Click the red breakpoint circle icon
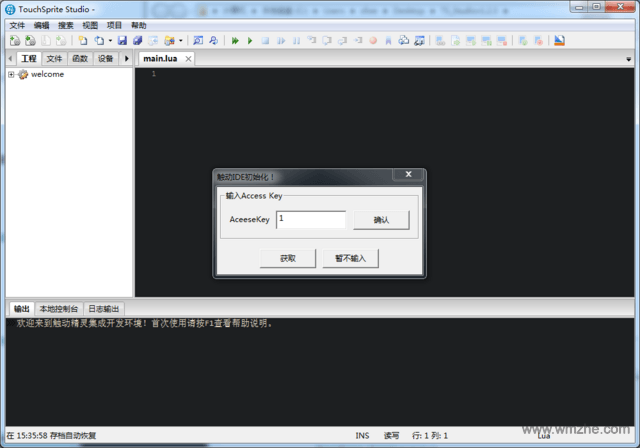This screenshot has height=448, width=640. [x=373, y=40]
